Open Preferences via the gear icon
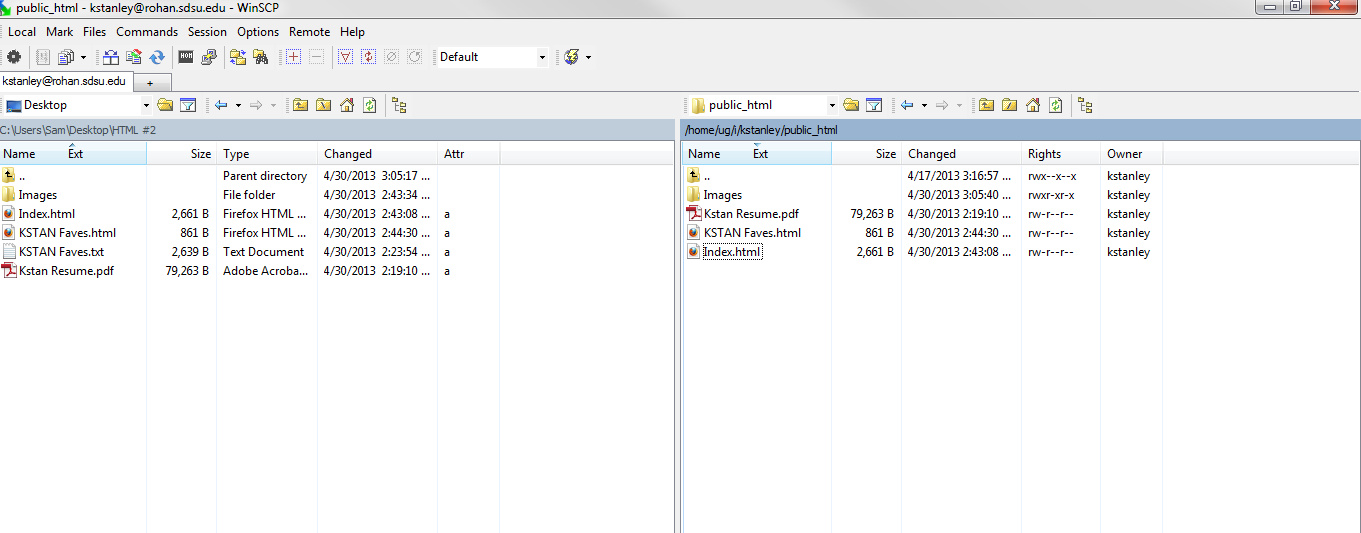 [14, 57]
